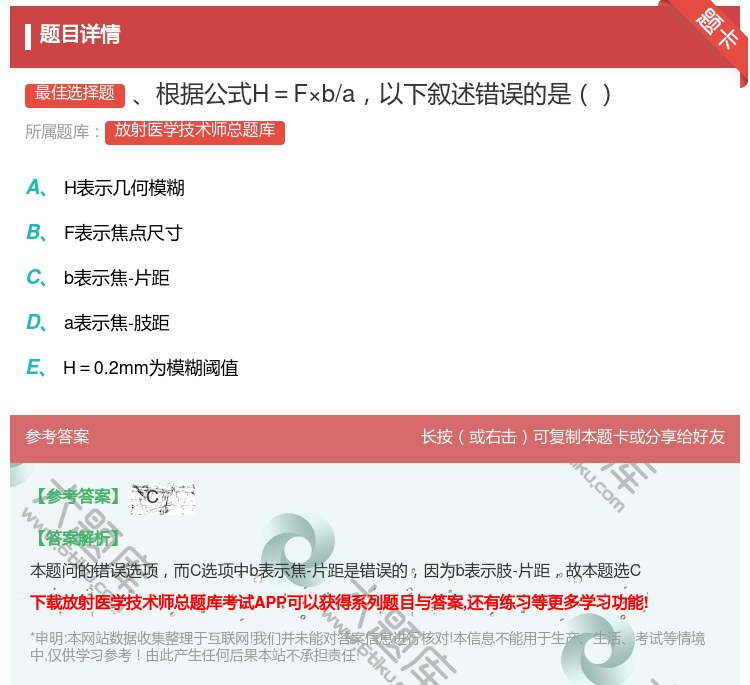Click the question text 根据公式H=F×b/a

(384, 94)
